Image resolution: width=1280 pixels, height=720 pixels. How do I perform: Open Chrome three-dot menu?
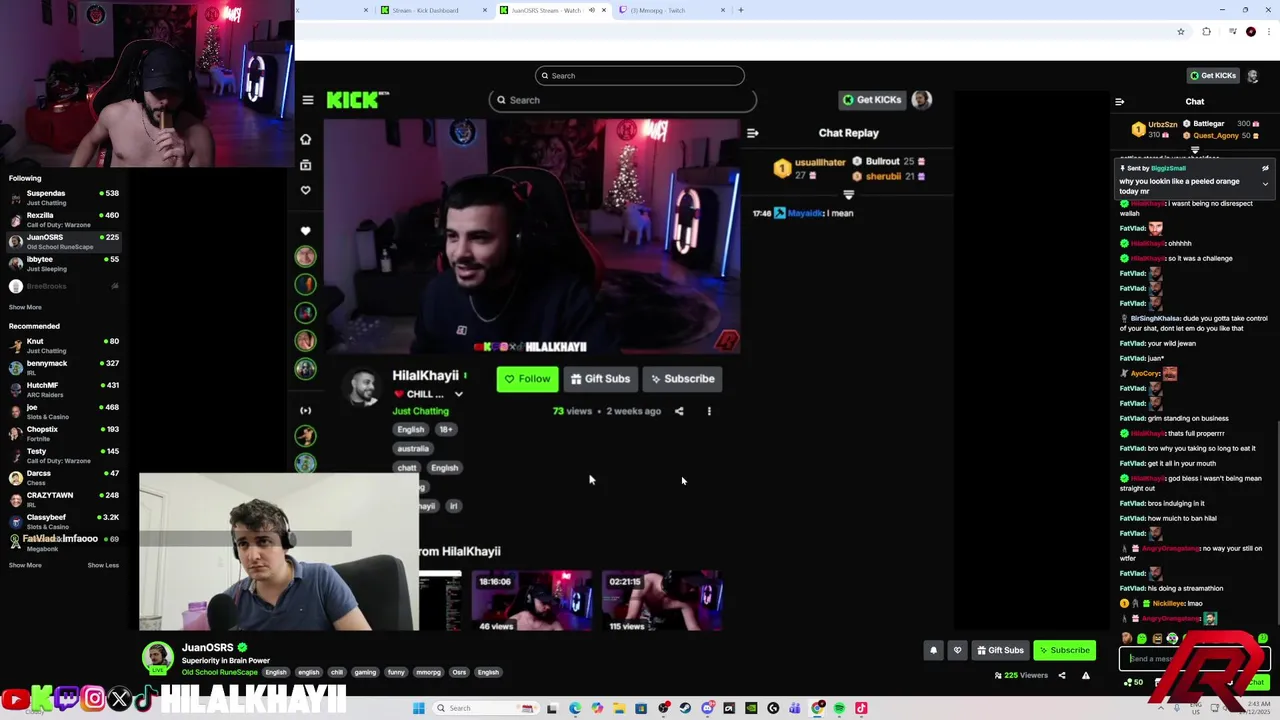coord(1267,32)
